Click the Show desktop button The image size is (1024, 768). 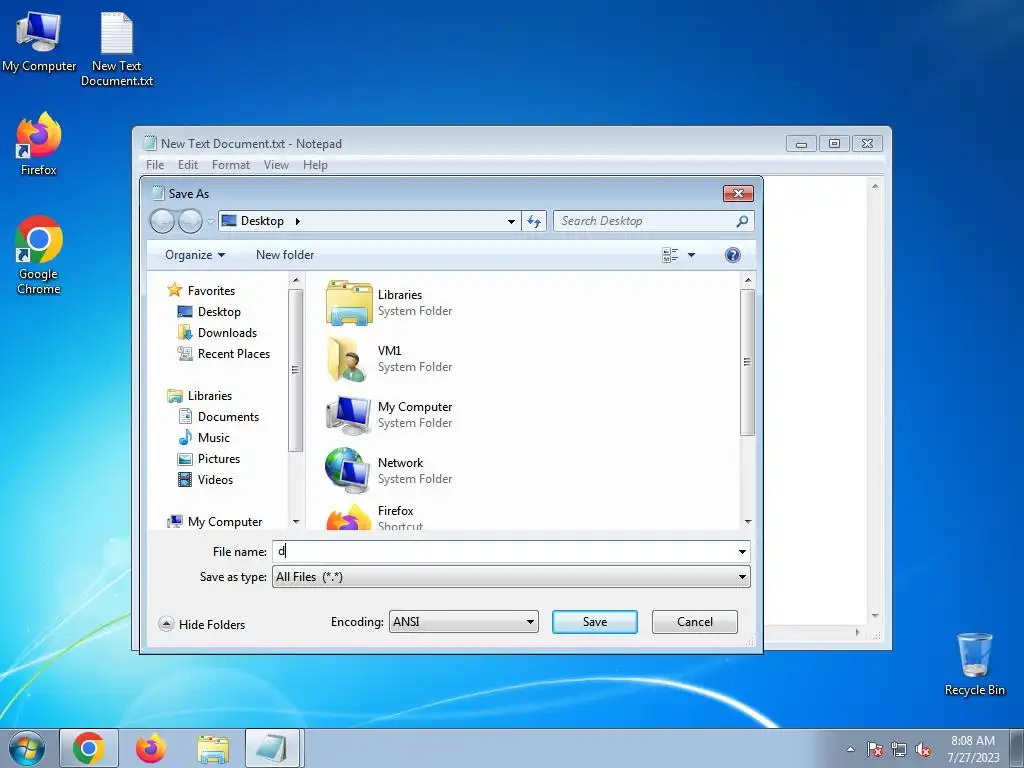point(1018,748)
